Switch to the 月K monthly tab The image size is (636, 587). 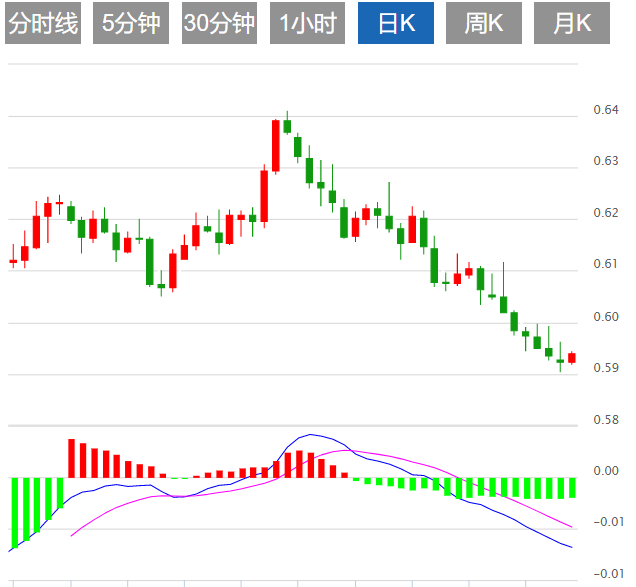[x=572, y=23]
